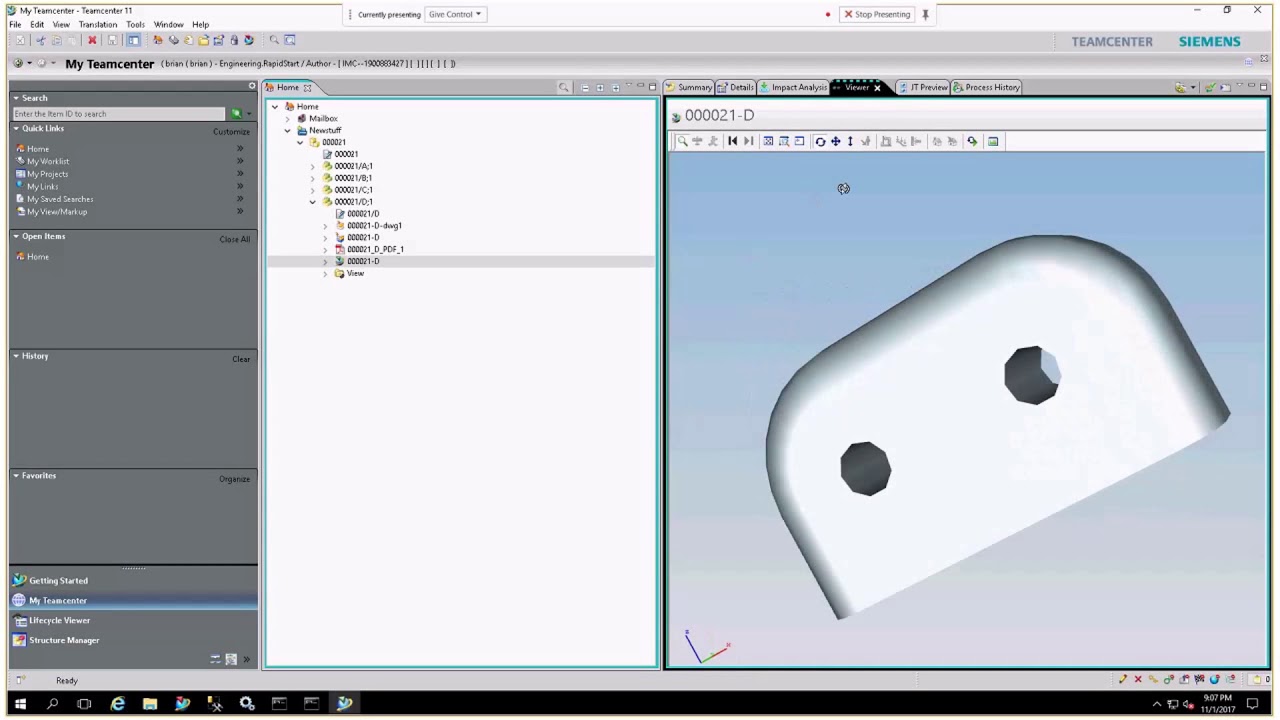This screenshot has height=720, width=1280.
Task: Switch to the JT Preview tab
Action: (923, 87)
